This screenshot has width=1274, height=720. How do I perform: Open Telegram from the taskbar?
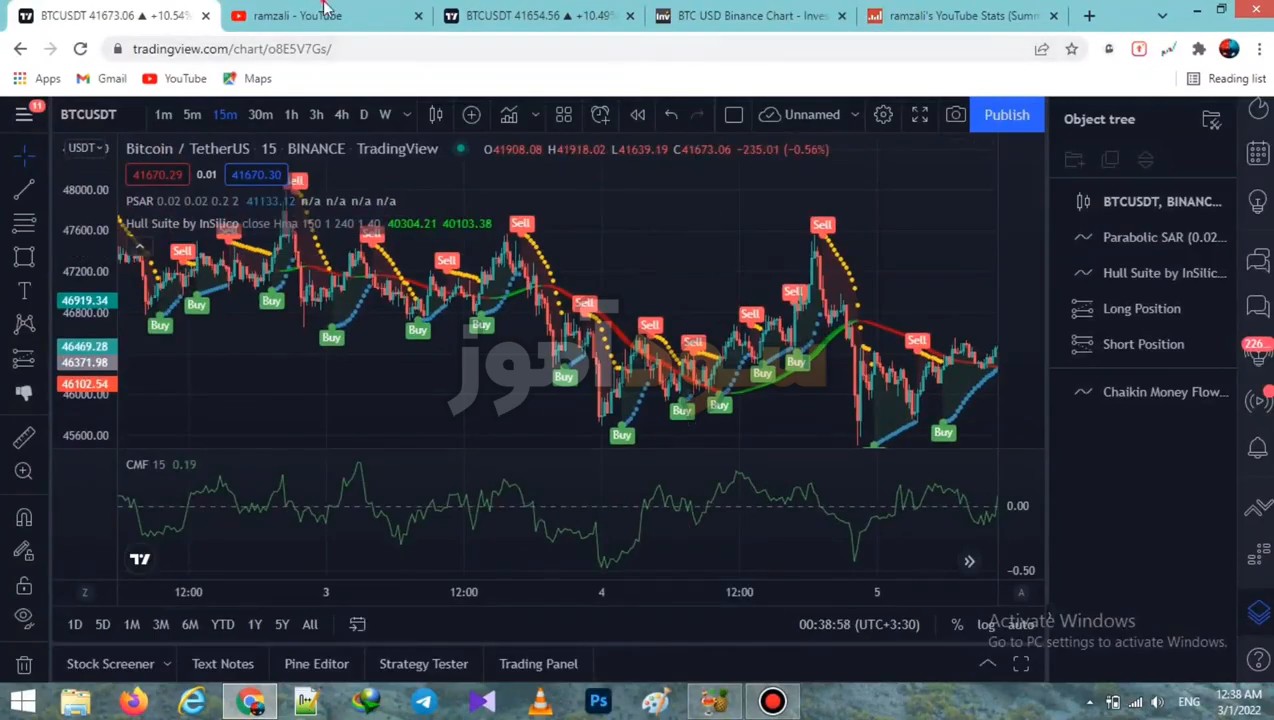click(x=424, y=702)
